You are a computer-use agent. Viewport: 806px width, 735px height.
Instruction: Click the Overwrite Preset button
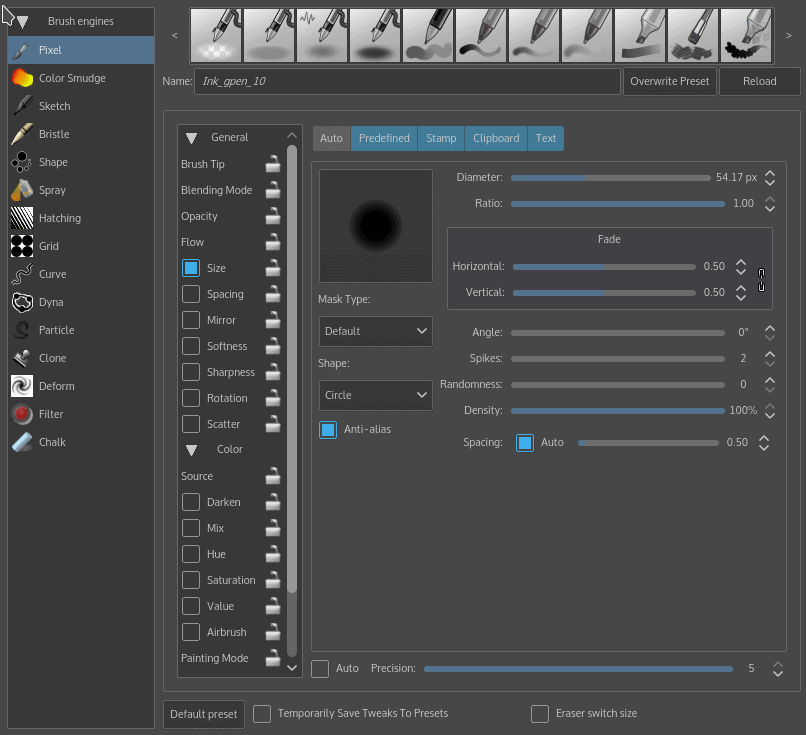pyautogui.click(x=670, y=81)
